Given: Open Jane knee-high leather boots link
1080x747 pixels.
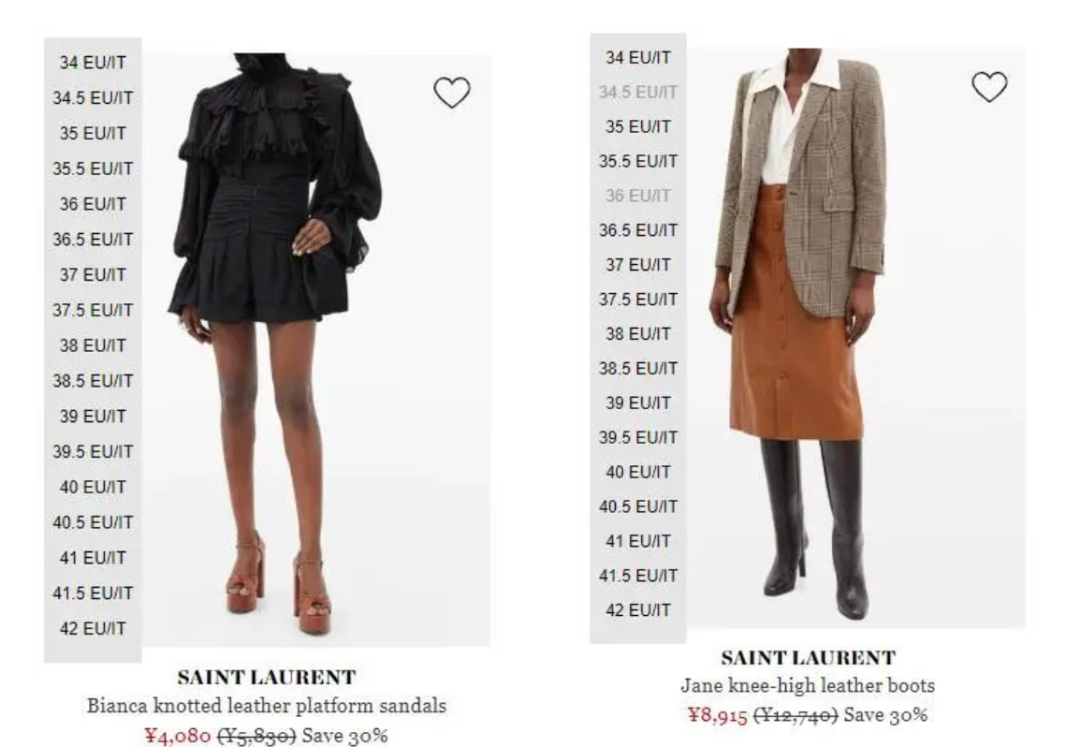Looking at the screenshot, I should coord(808,686).
